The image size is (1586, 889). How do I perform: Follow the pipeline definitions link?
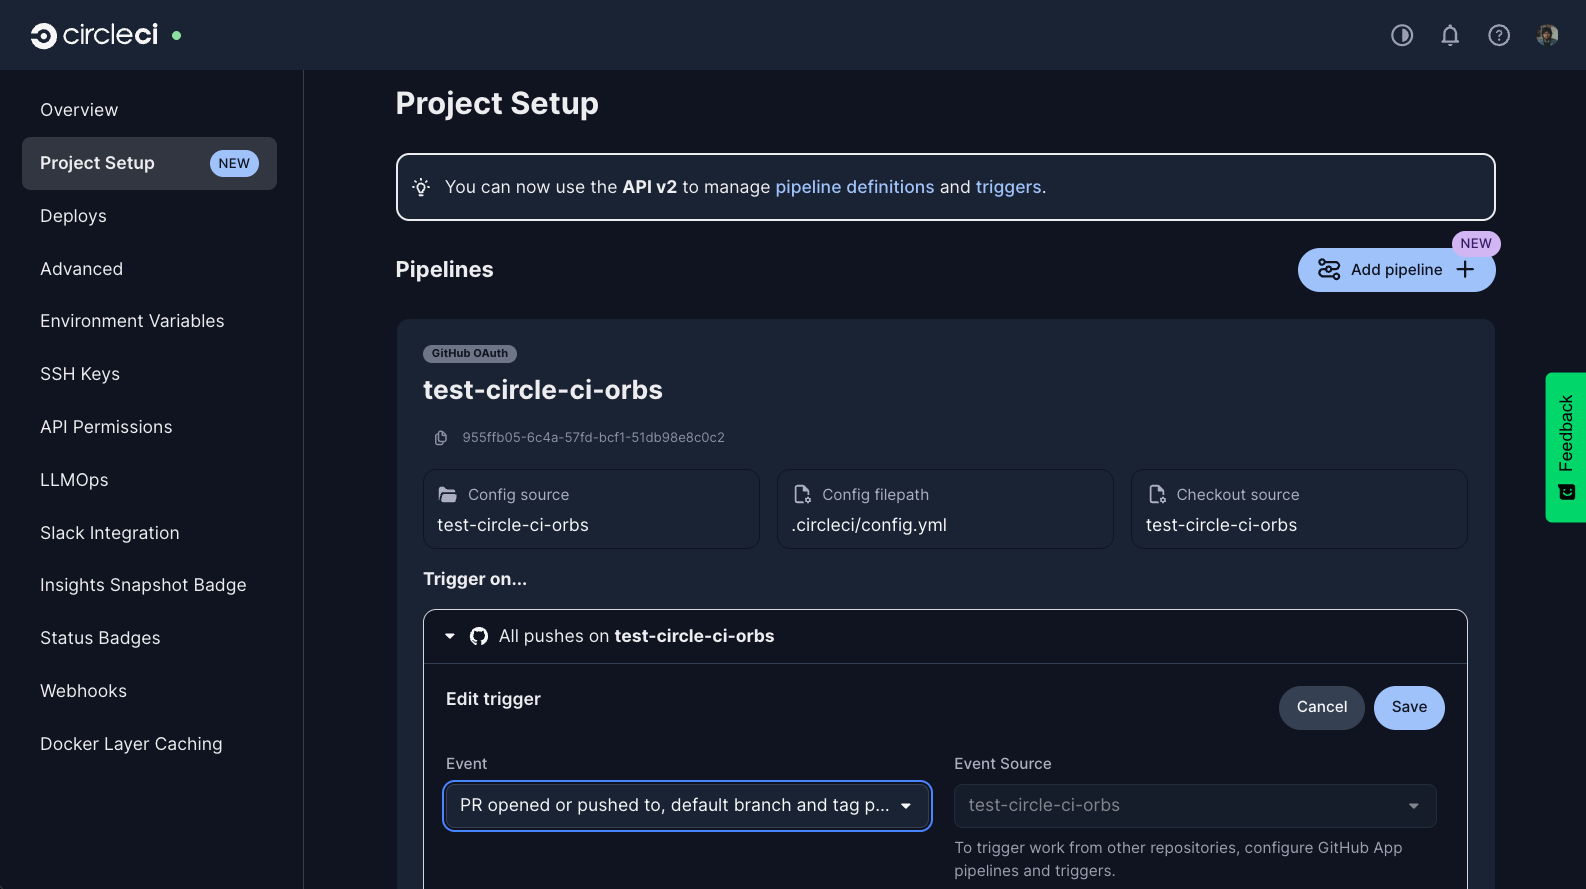pos(855,187)
